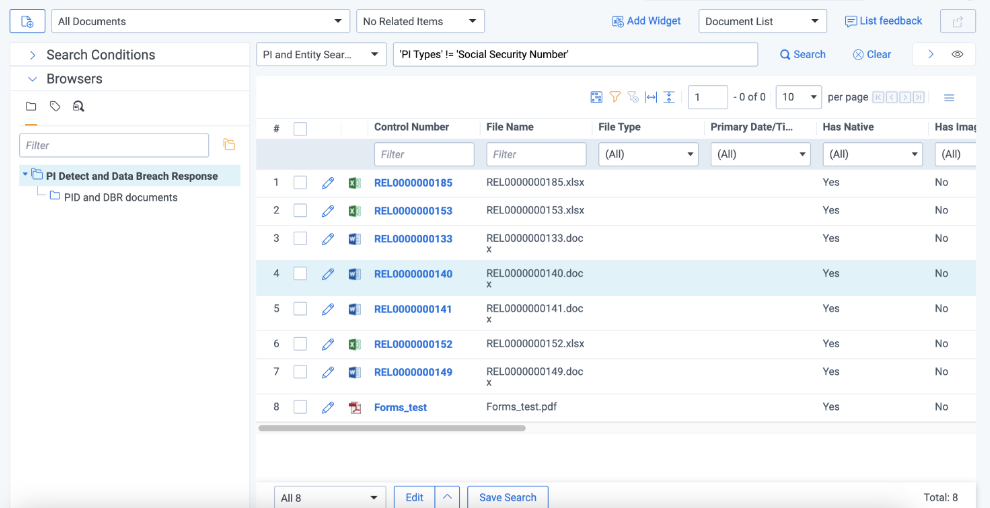The height and width of the screenshot is (508, 990).
Task: Open the hamburger list menu icon
Action: pyautogui.click(x=949, y=97)
